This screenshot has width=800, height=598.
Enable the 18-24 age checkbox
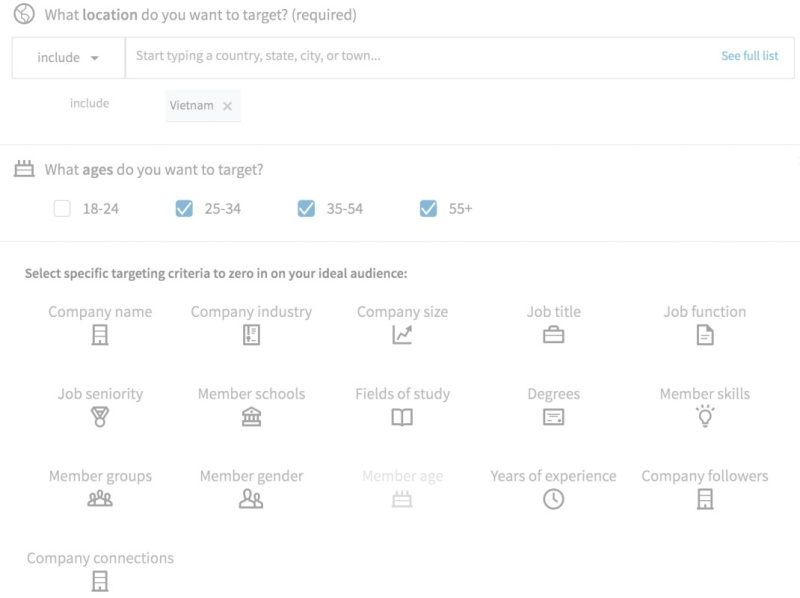tap(62, 209)
